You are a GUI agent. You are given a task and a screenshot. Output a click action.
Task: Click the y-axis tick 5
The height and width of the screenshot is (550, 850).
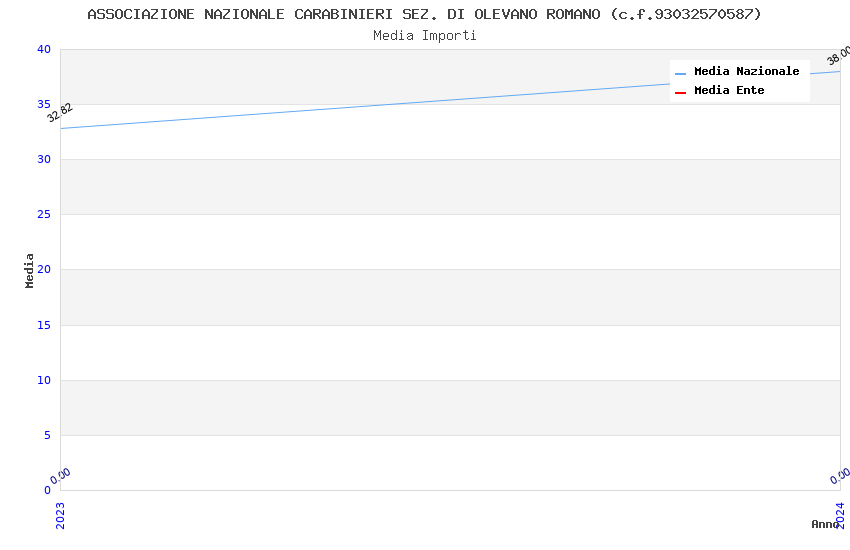(x=48, y=435)
